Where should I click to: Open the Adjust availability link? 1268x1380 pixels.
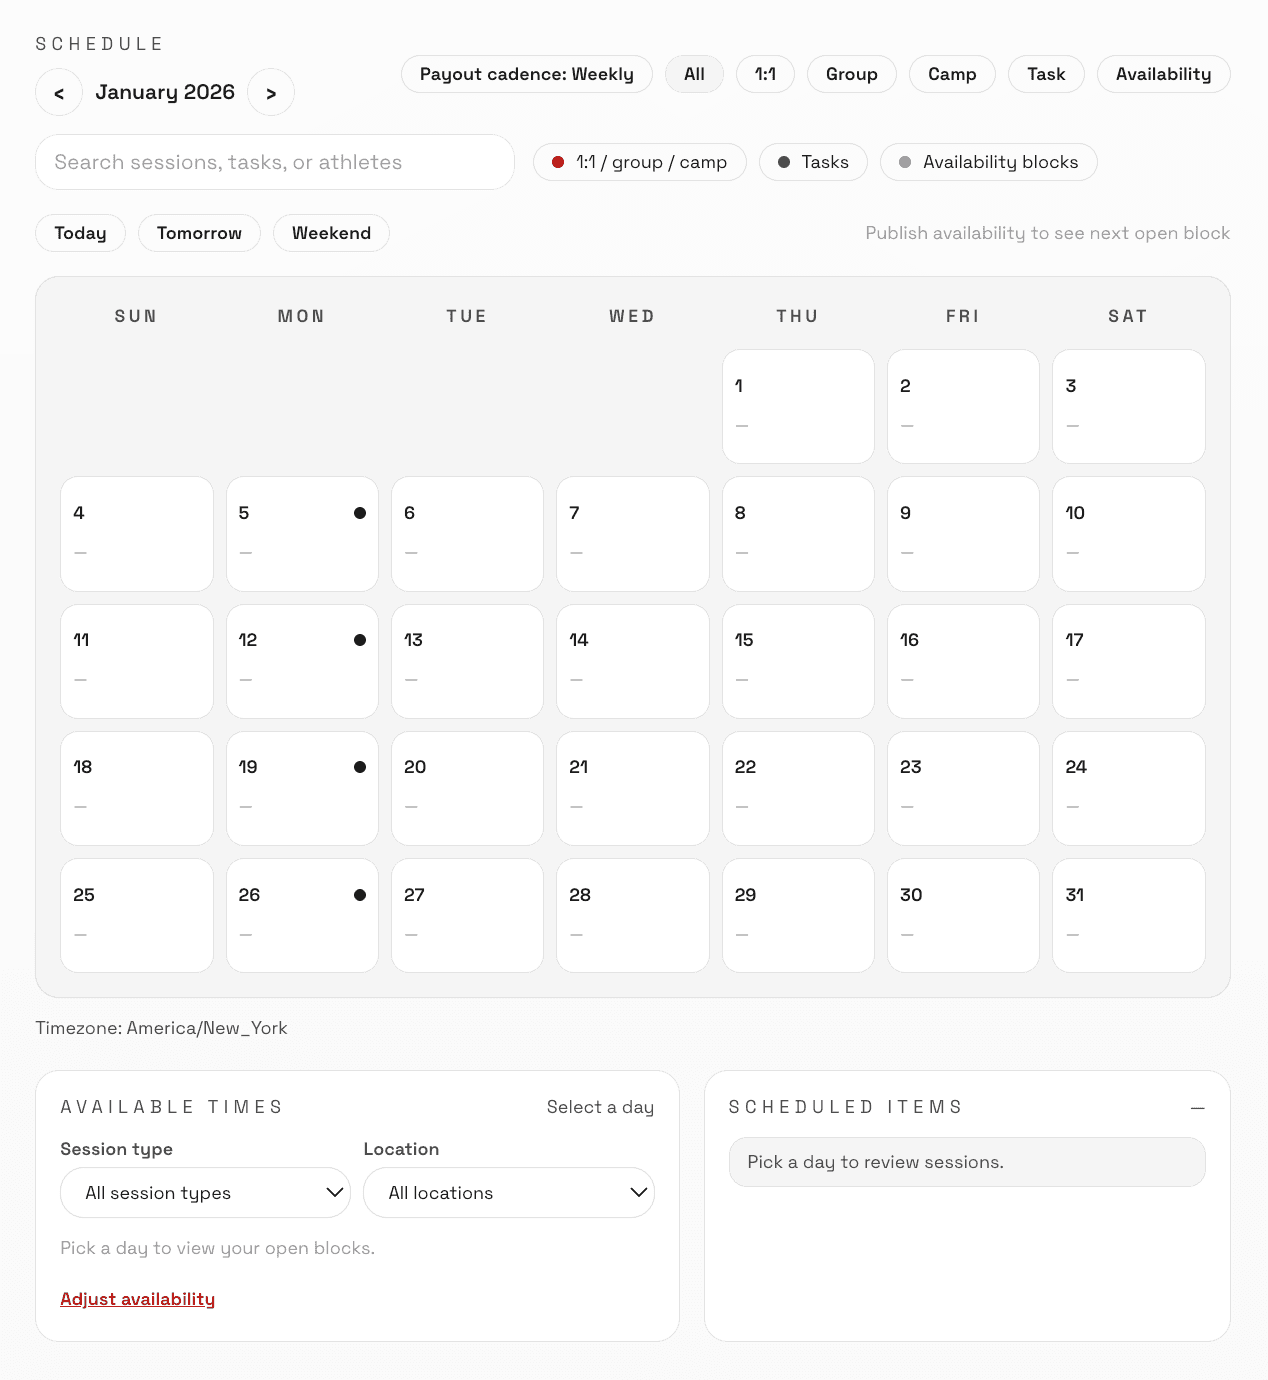click(138, 1299)
